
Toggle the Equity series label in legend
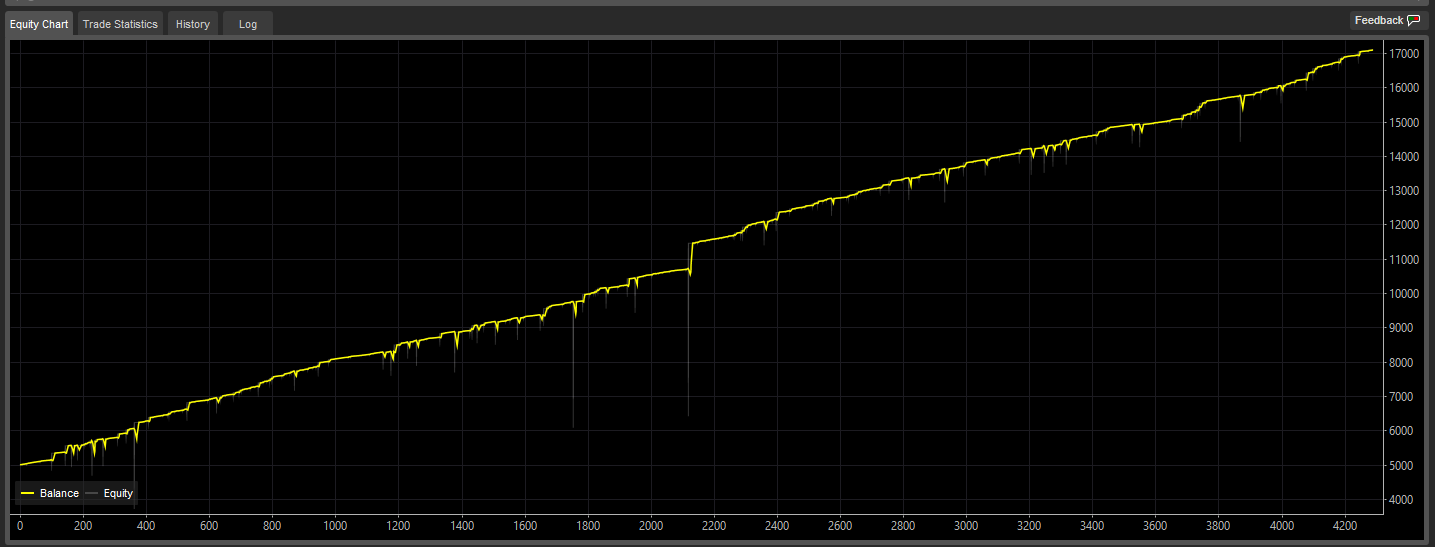pyautogui.click(x=118, y=493)
